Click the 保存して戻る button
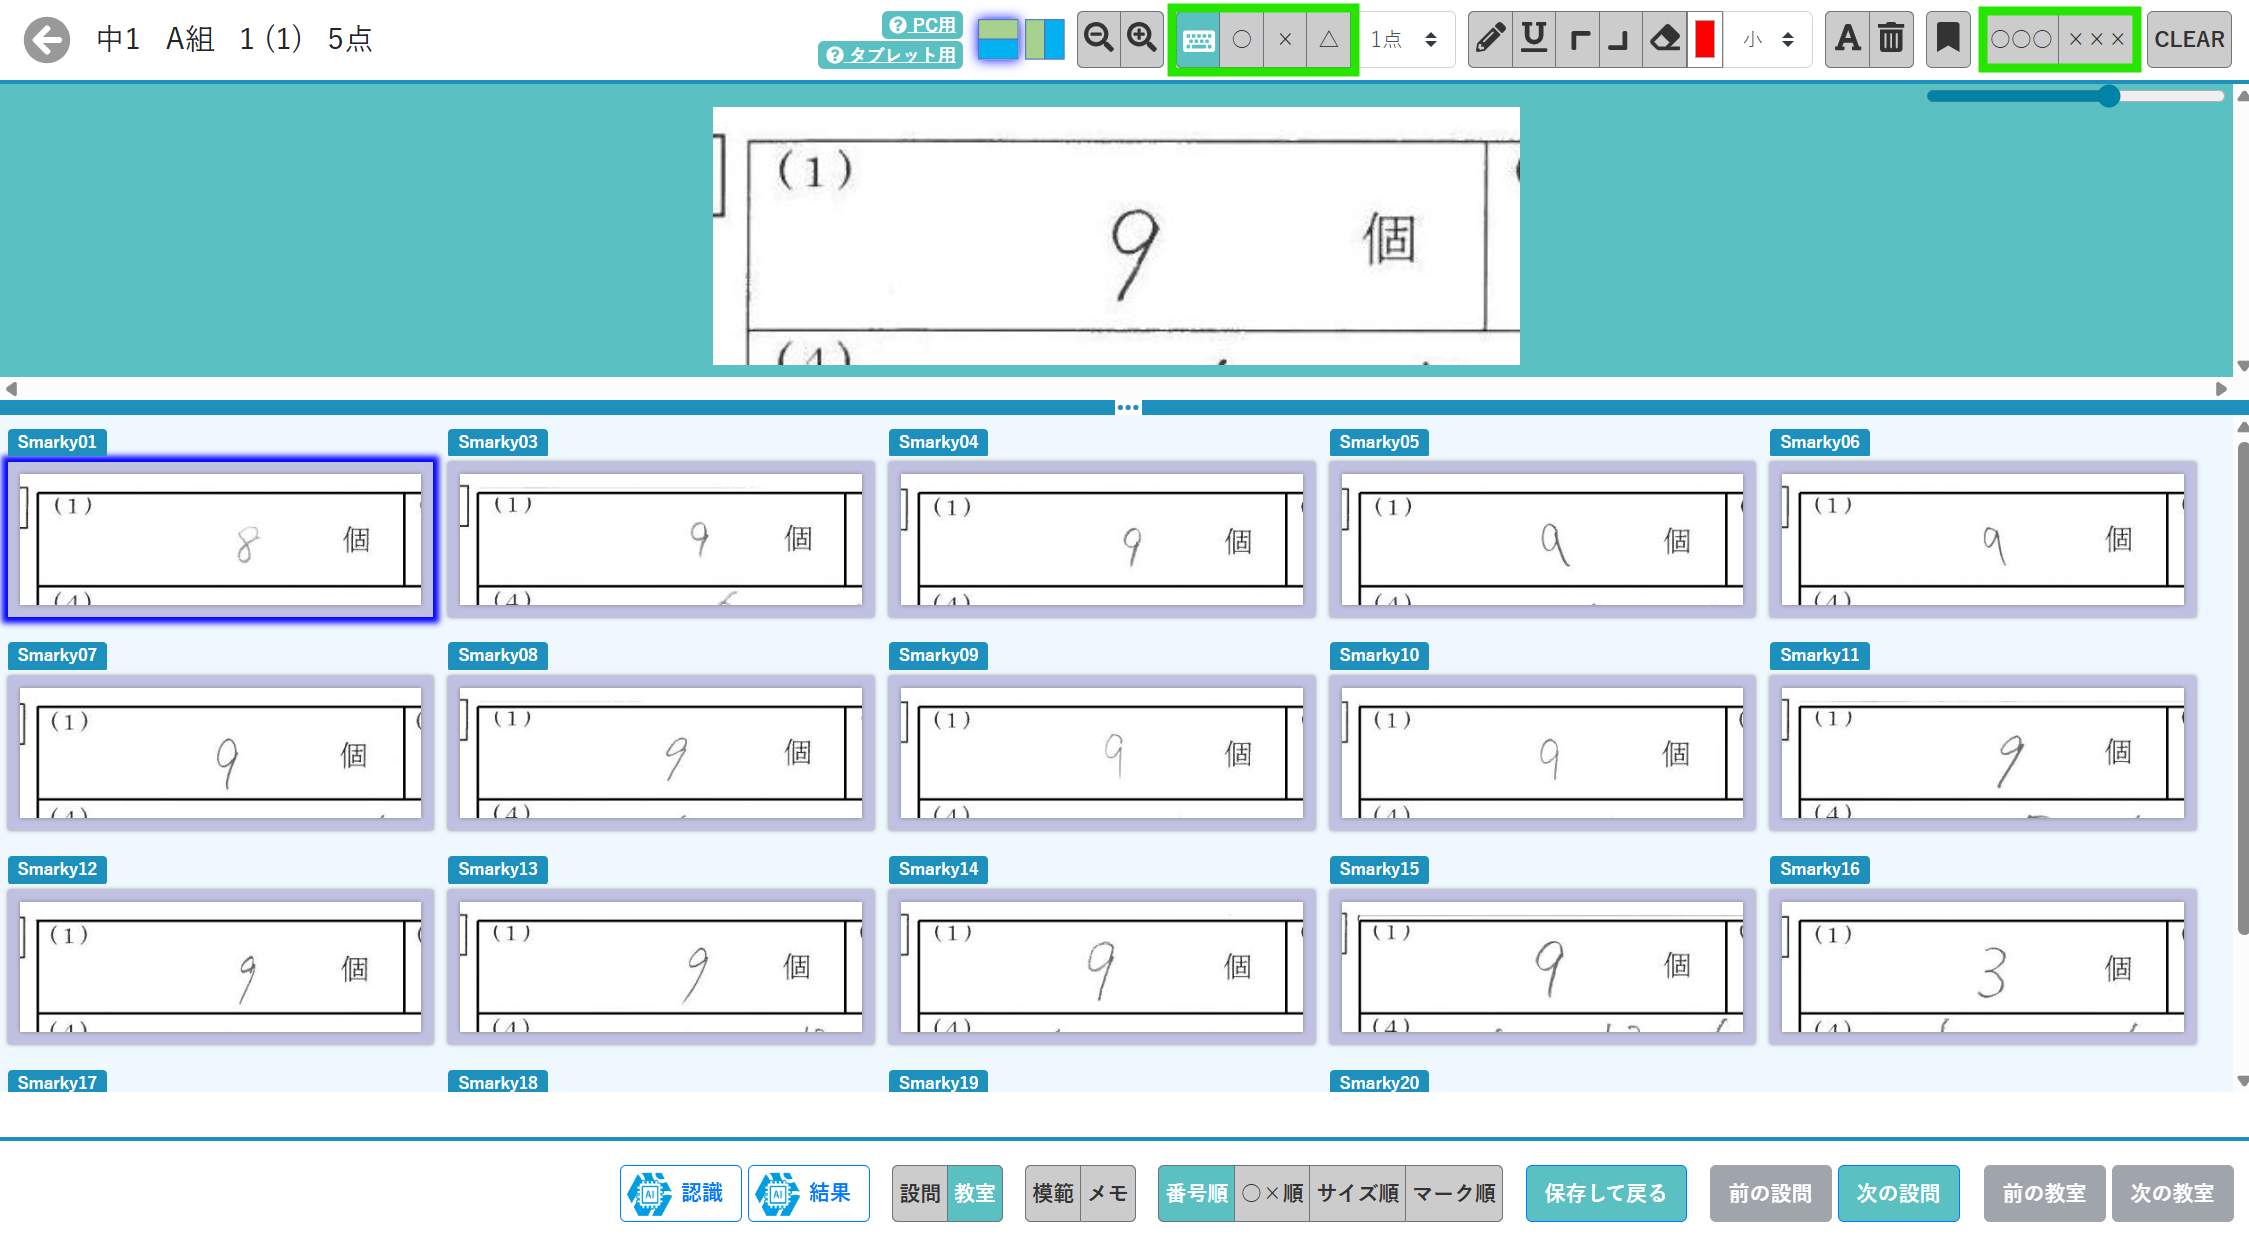Viewport: 2249px width, 1234px height. (1605, 1193)
